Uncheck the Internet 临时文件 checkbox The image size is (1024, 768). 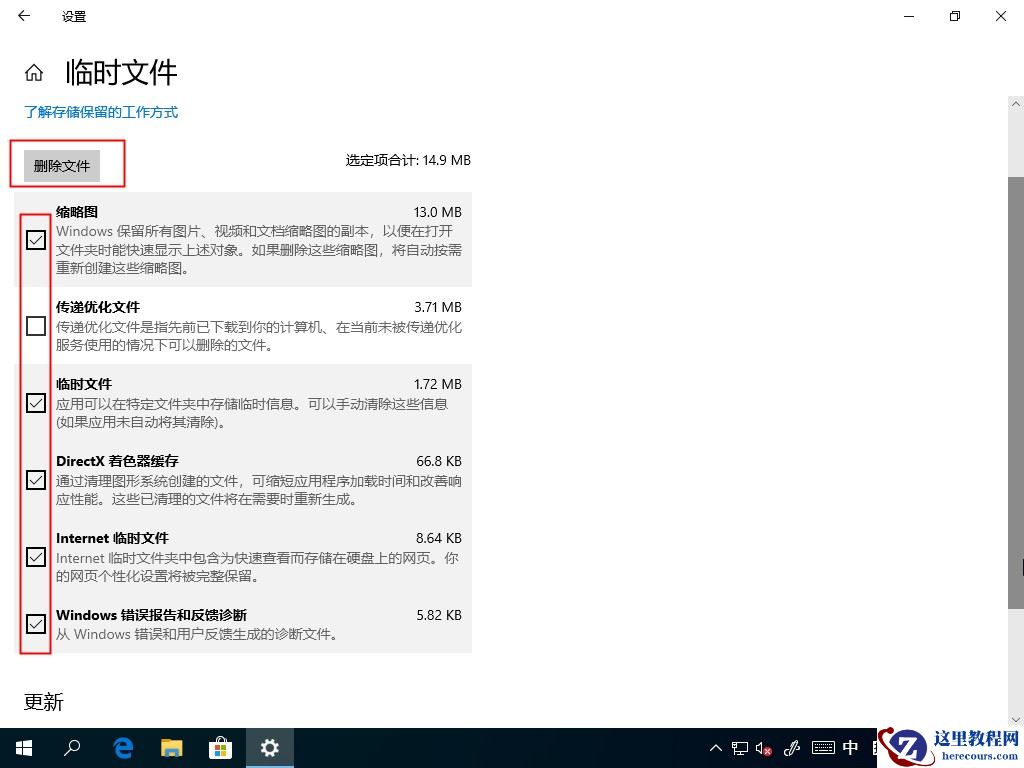point(36,557)
